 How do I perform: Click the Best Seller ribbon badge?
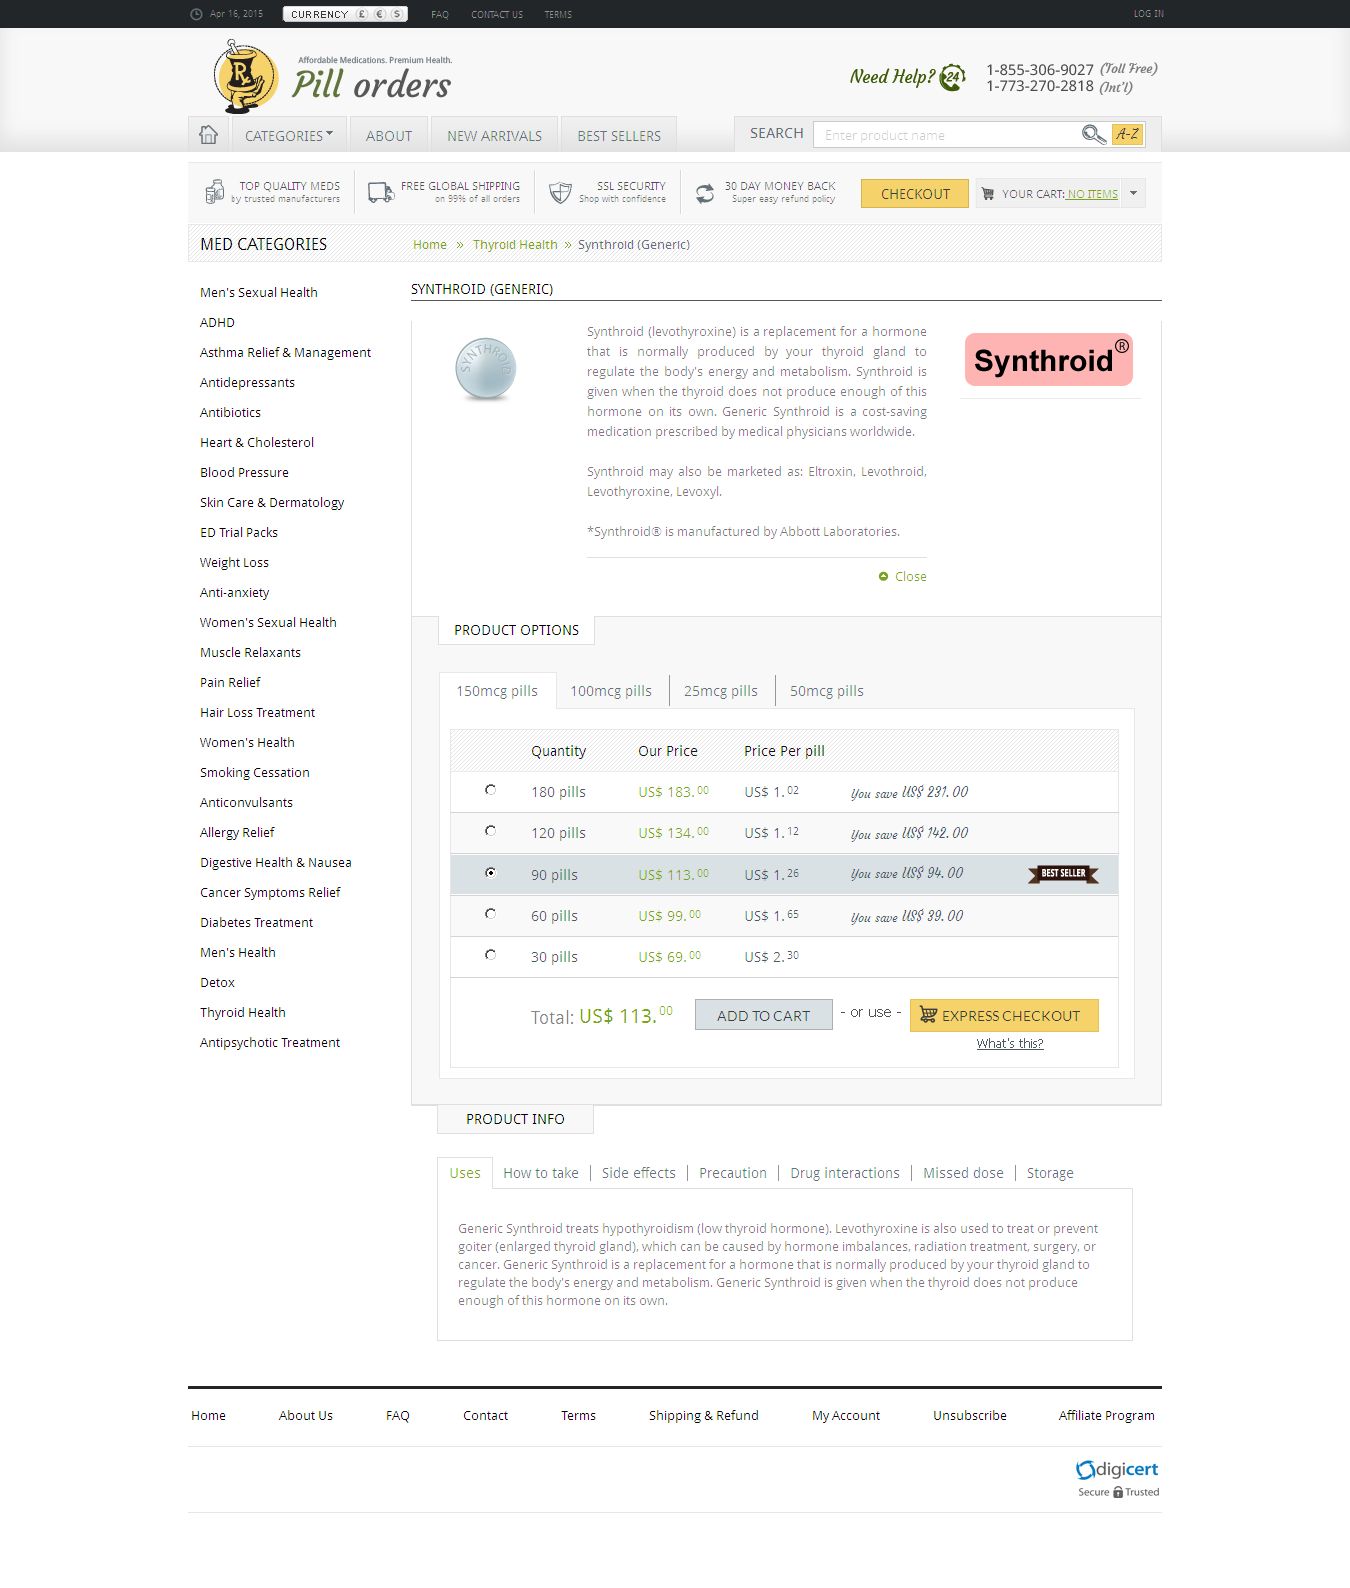tap(1063, 874)
